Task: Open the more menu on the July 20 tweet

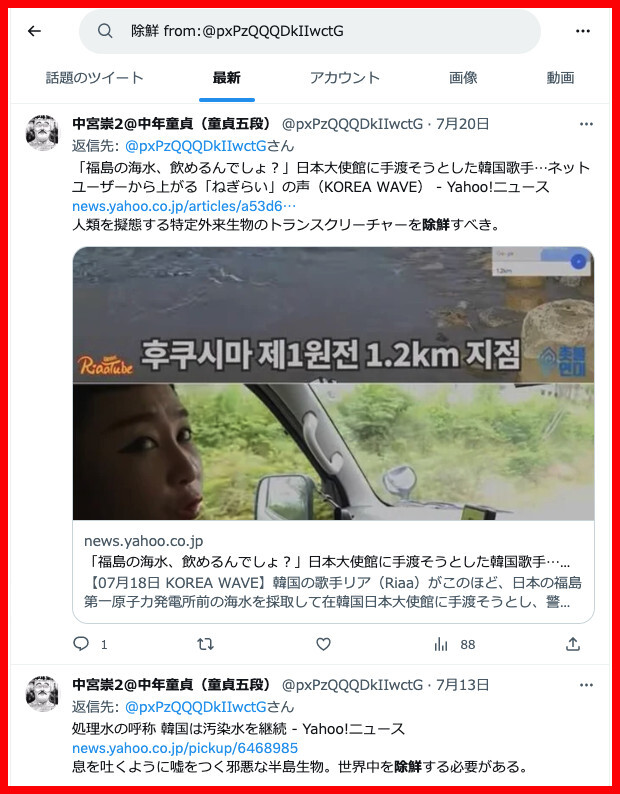Action: [x=586, y=124]
